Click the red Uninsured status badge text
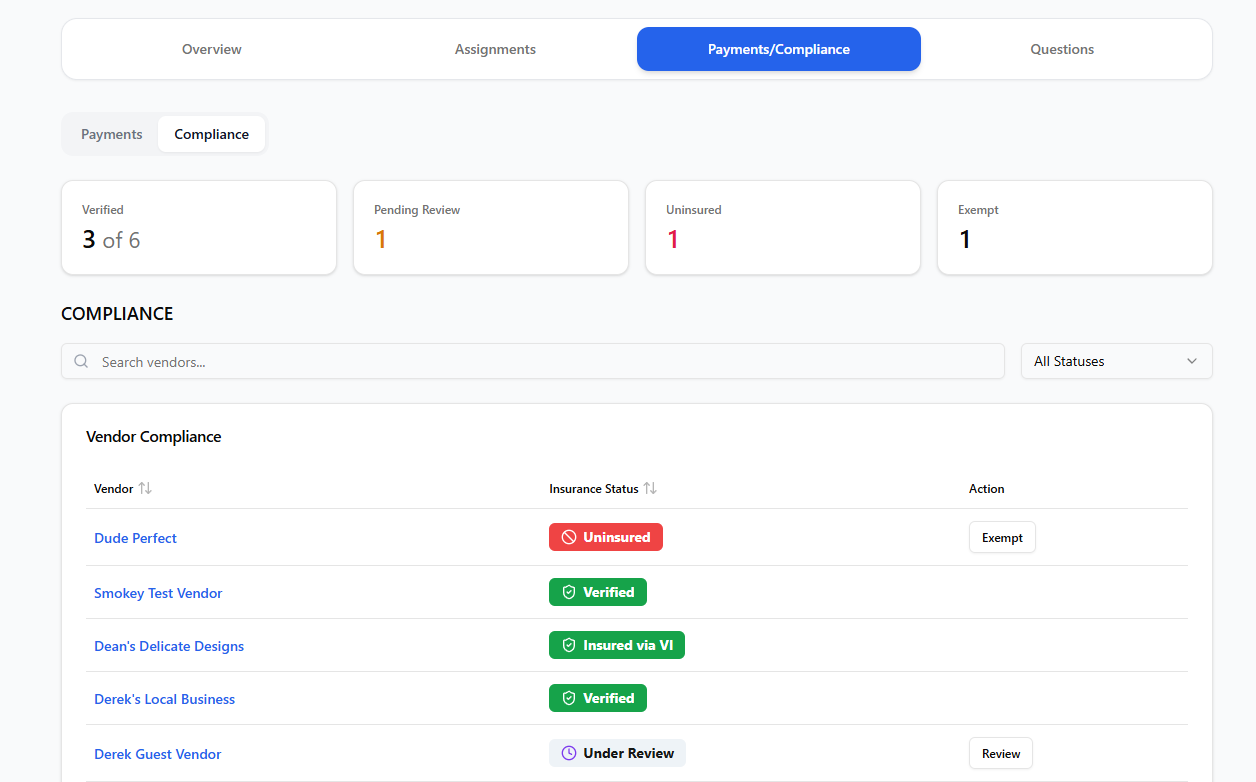The width and height of the screenshot is (1256, 782). [x=617, y=537]
